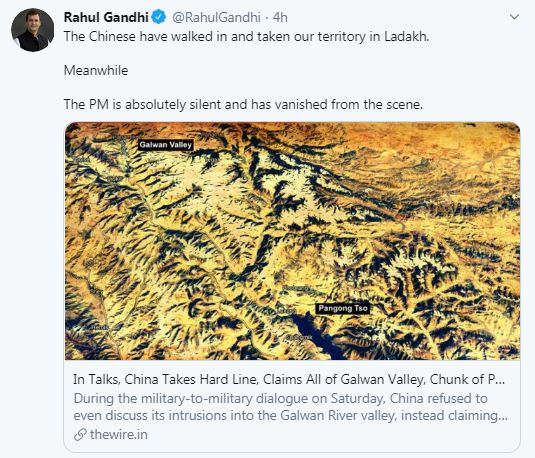Viewport: 535px width, 458px height.
Task: Open the tweet permalink via 4h timestamp
Action: tap(280, 17)
